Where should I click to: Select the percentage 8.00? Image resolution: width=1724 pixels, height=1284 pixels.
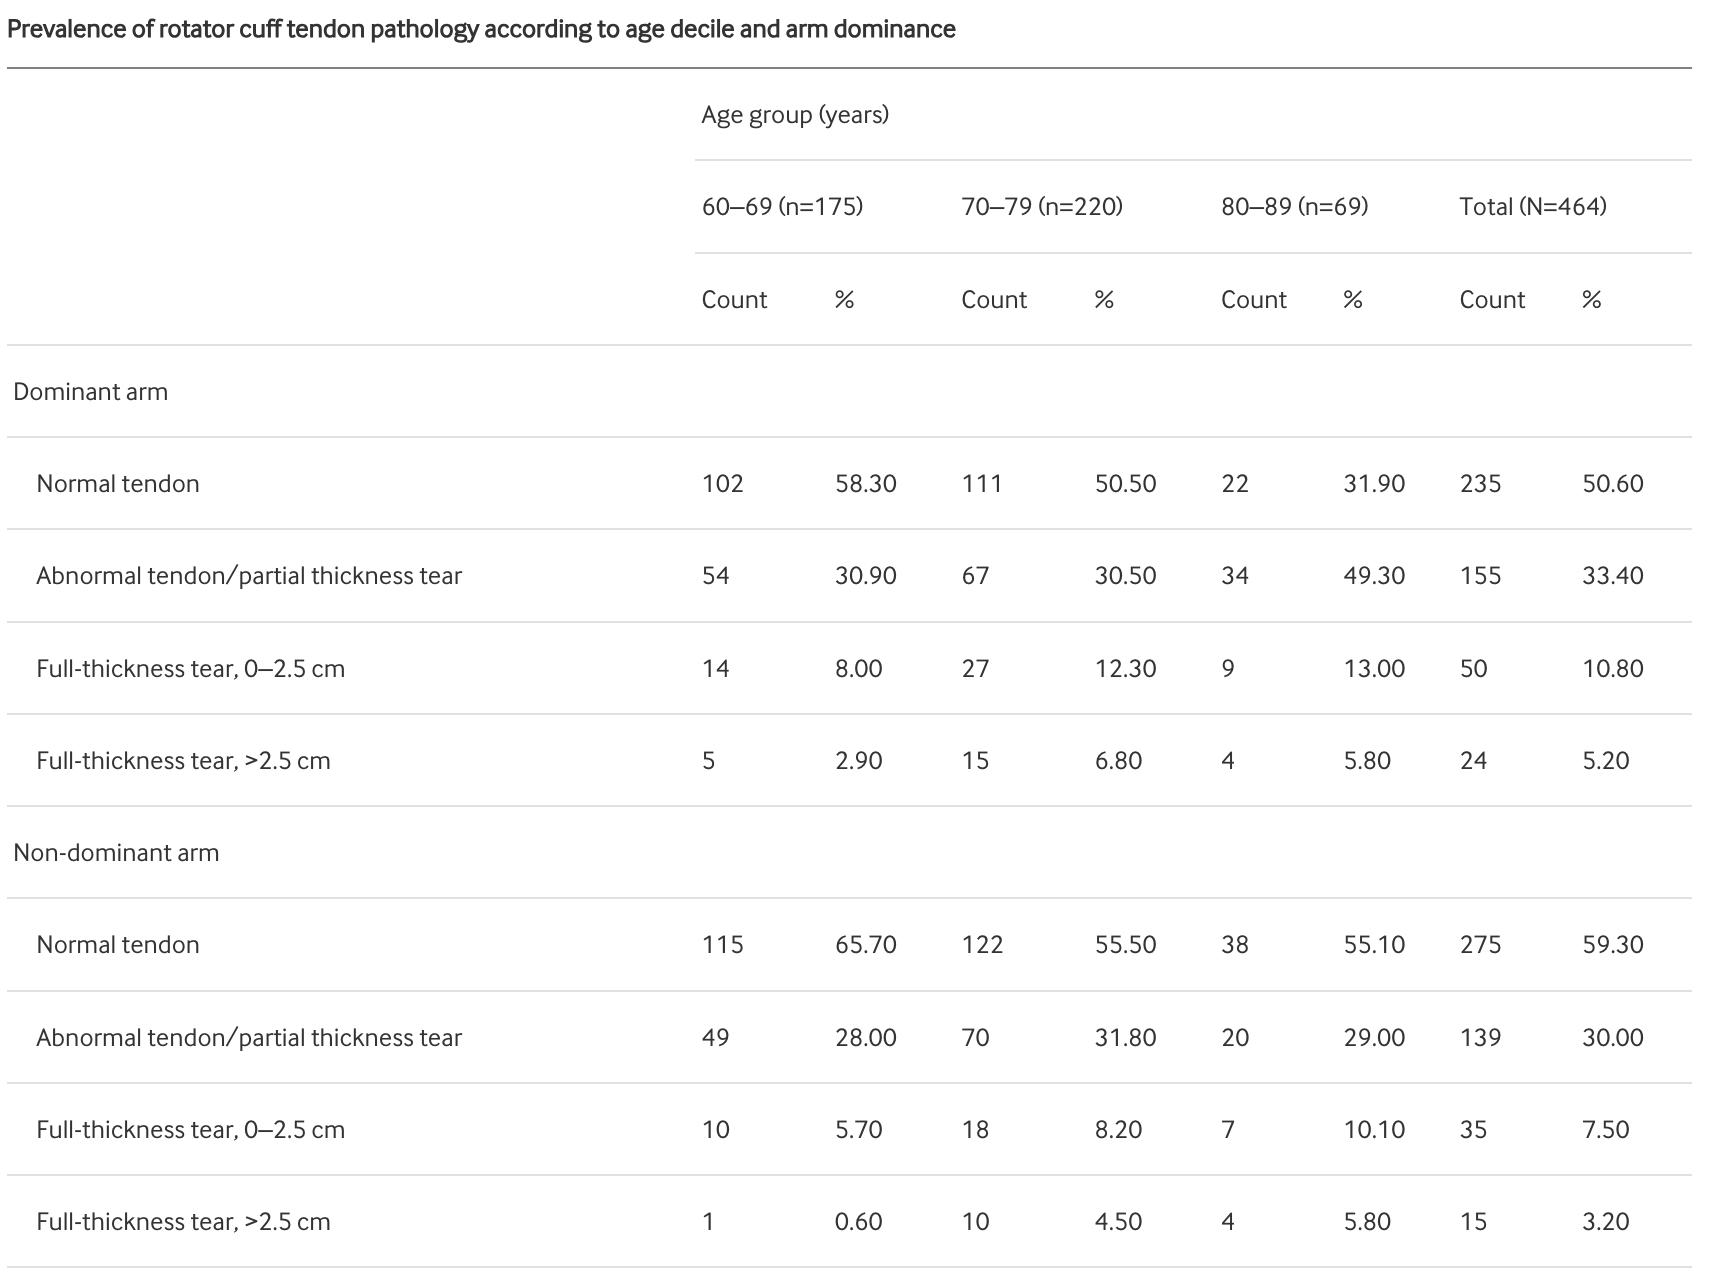click(859, 669)
